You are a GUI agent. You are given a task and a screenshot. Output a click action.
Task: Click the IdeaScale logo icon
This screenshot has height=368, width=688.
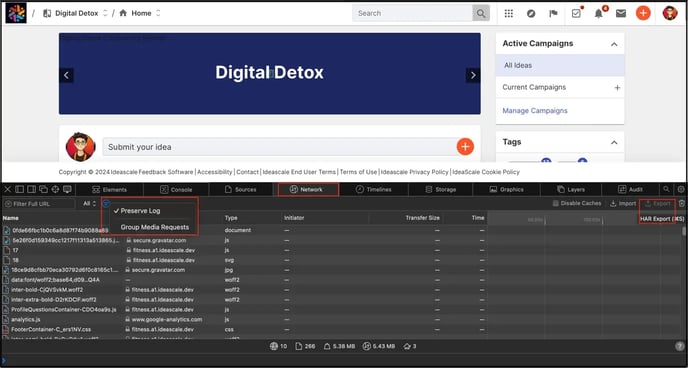tap(16, 13)
